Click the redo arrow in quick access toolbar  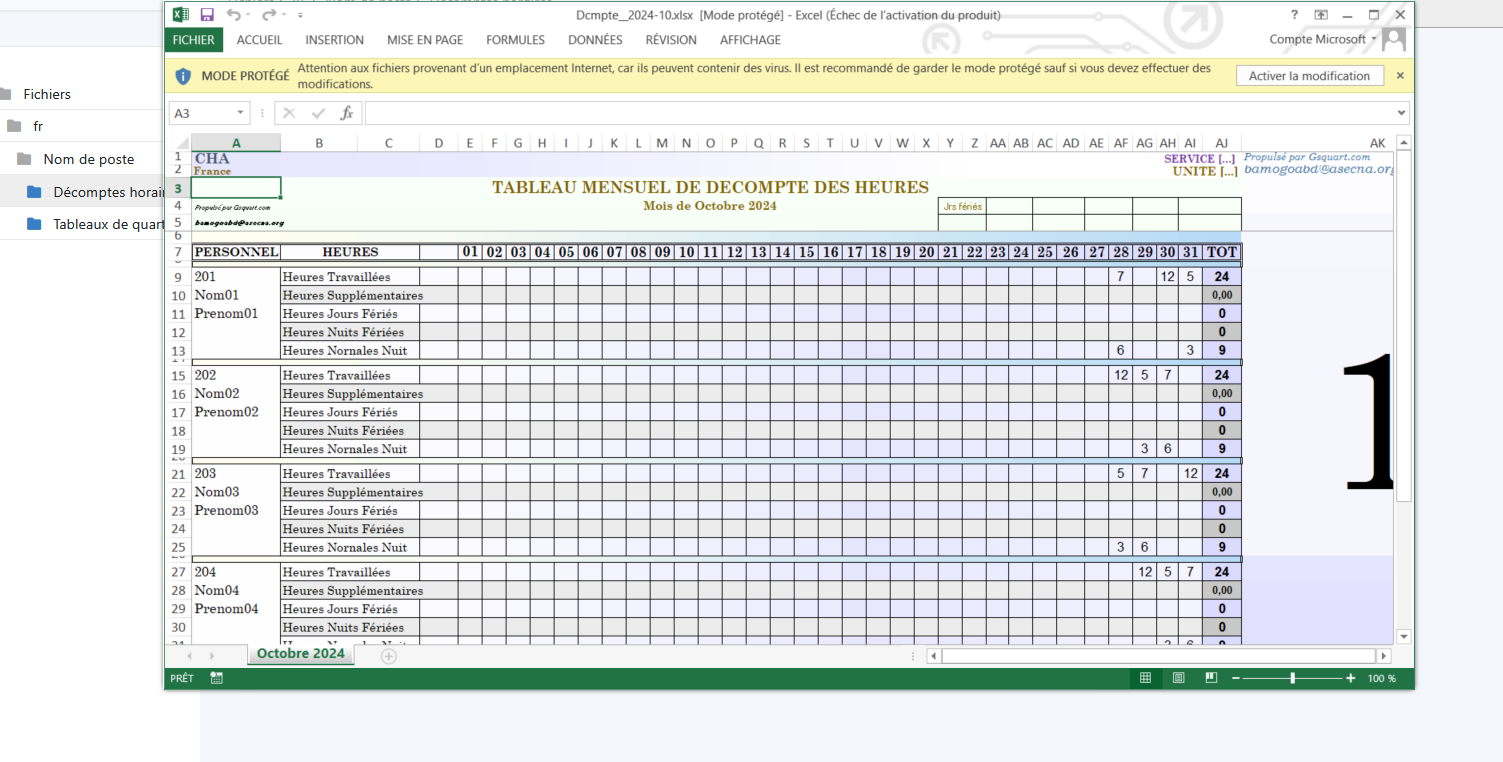pyautogui.click(x=268, y=15)
